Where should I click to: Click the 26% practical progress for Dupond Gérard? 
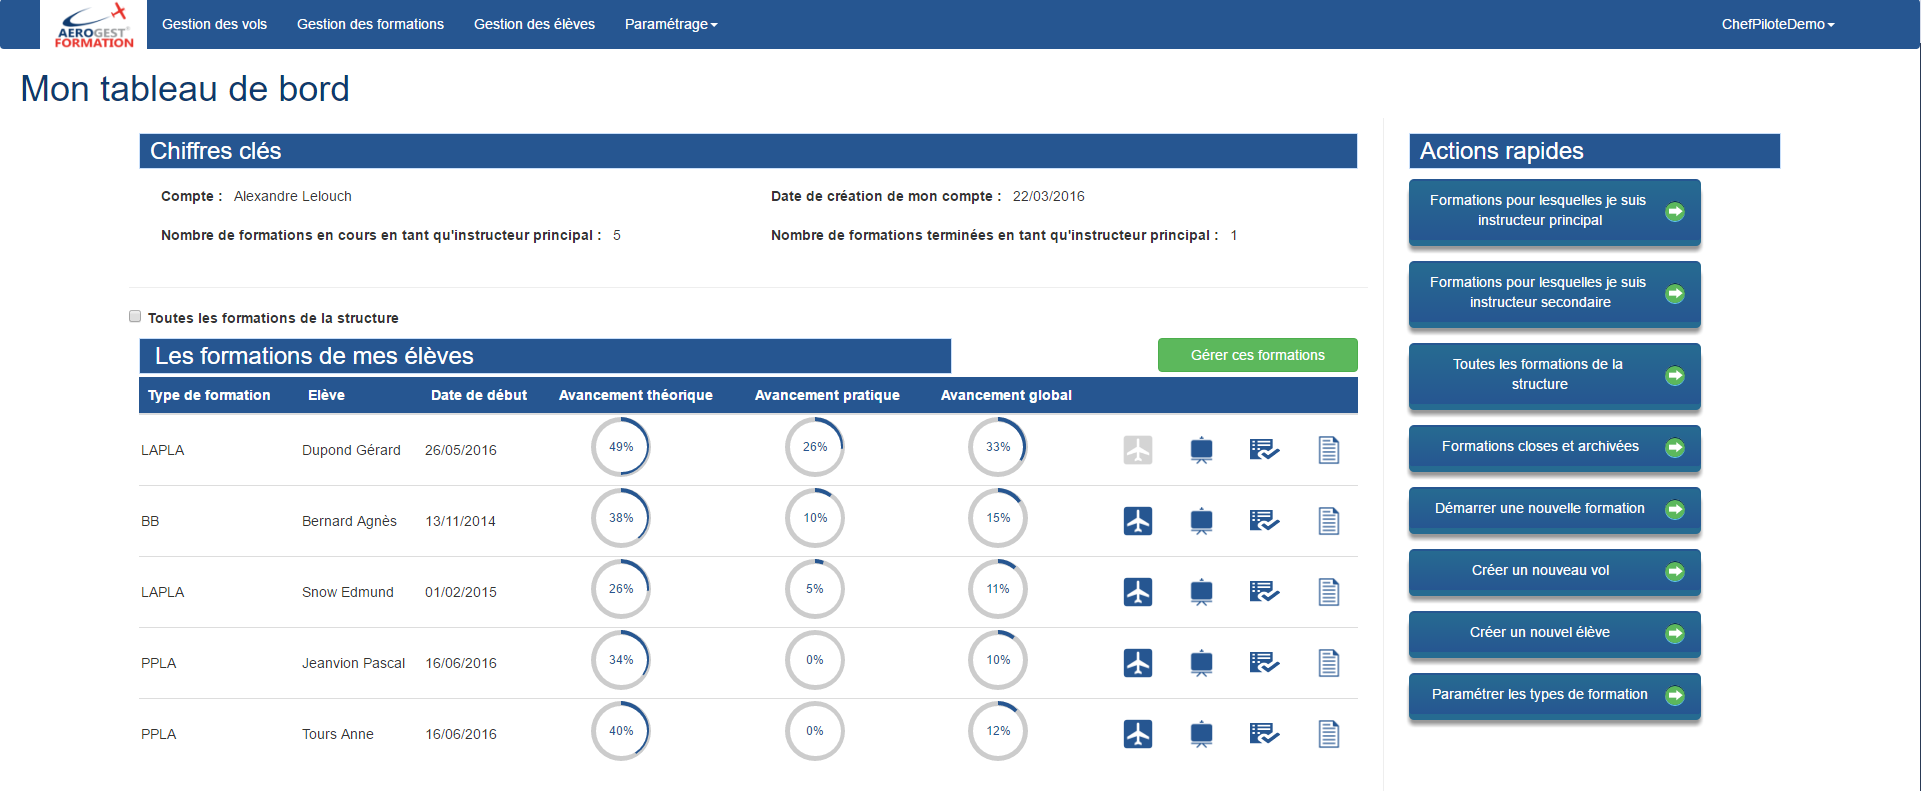click(815, 447)
